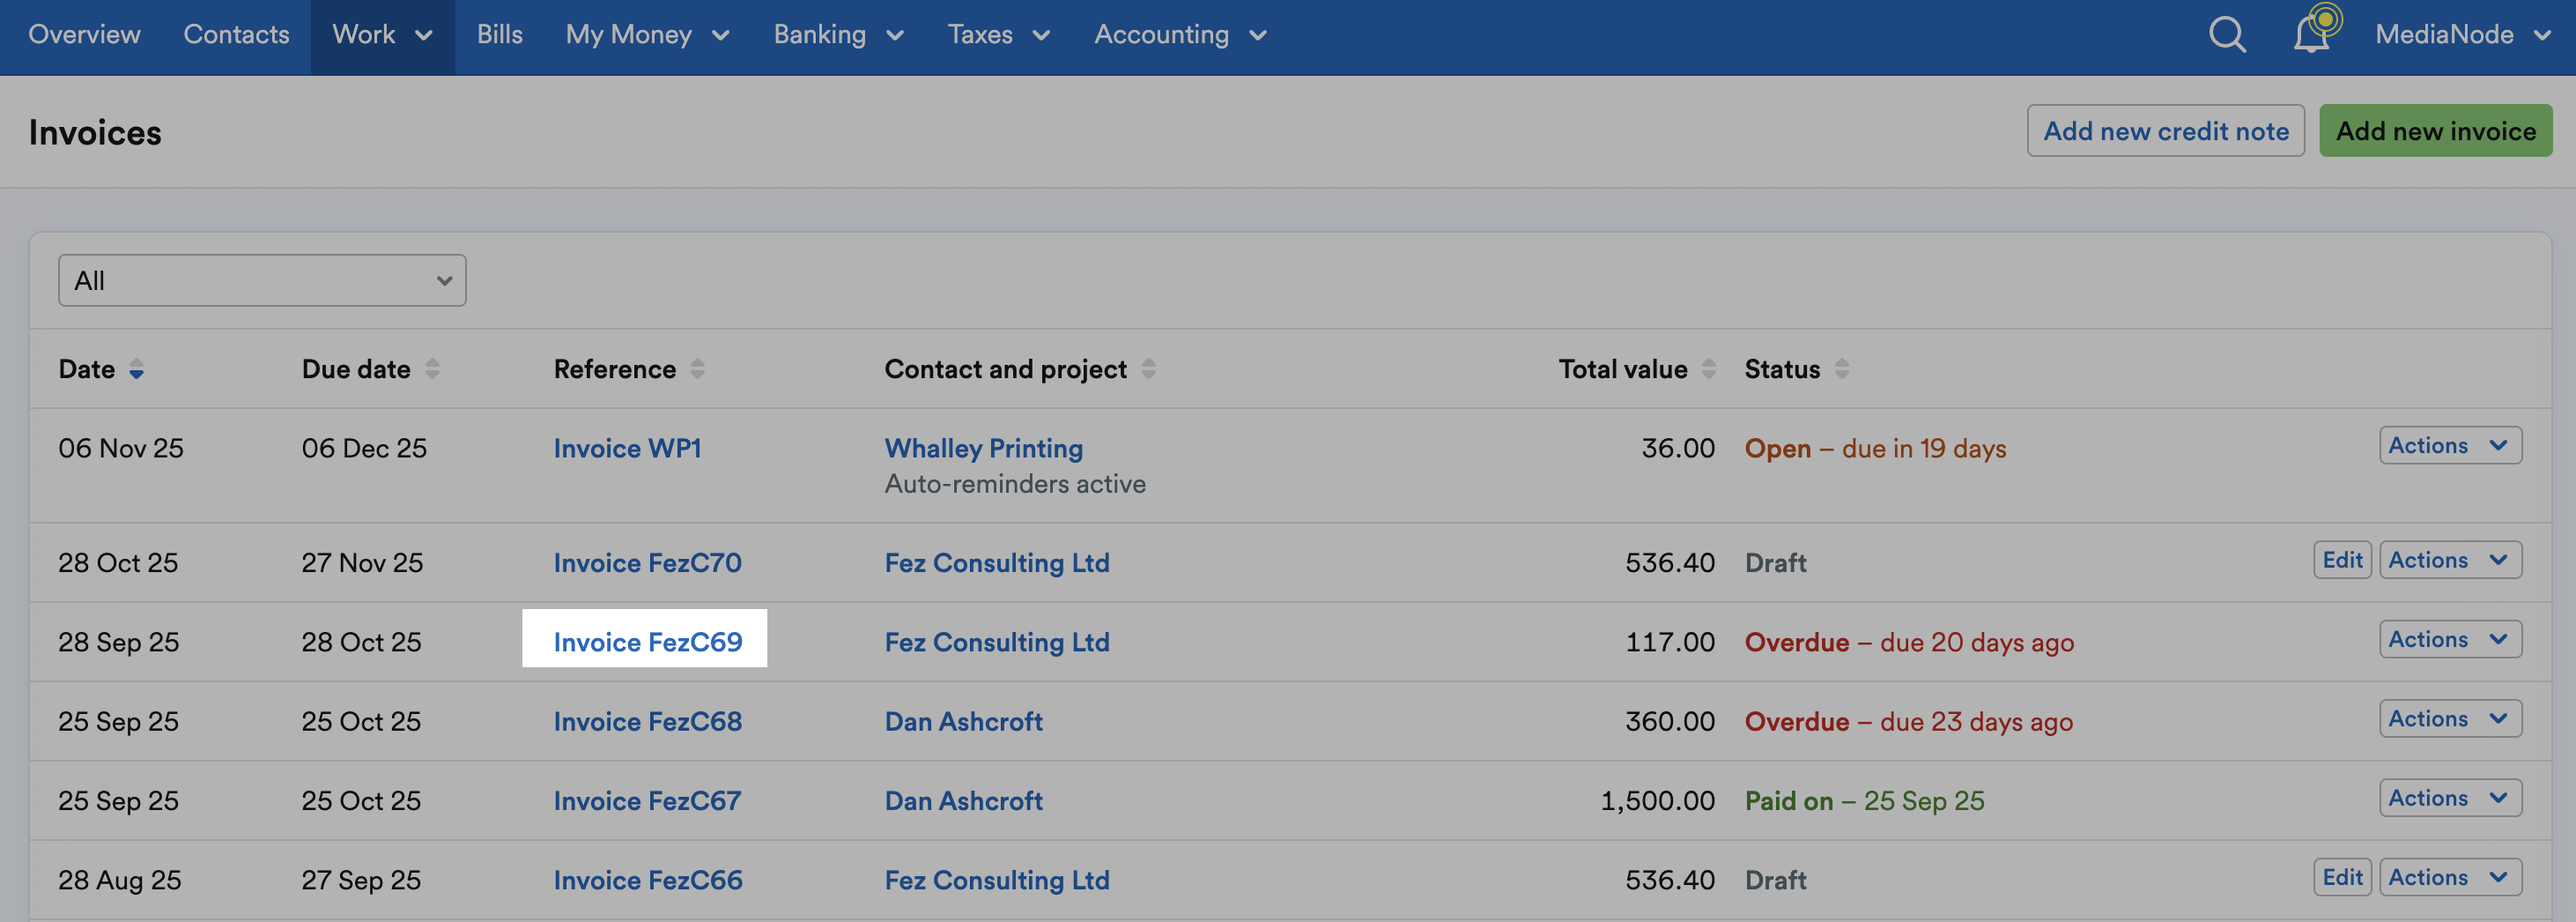
Task: Select the 360.00 total value cell
Action: [1669, 721]
